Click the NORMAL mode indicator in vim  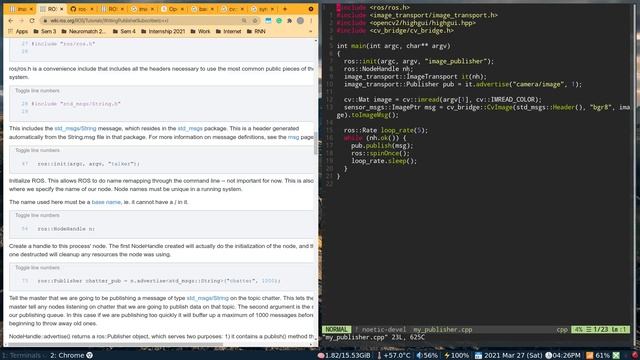pyautogui.click(x=337, y=329)
